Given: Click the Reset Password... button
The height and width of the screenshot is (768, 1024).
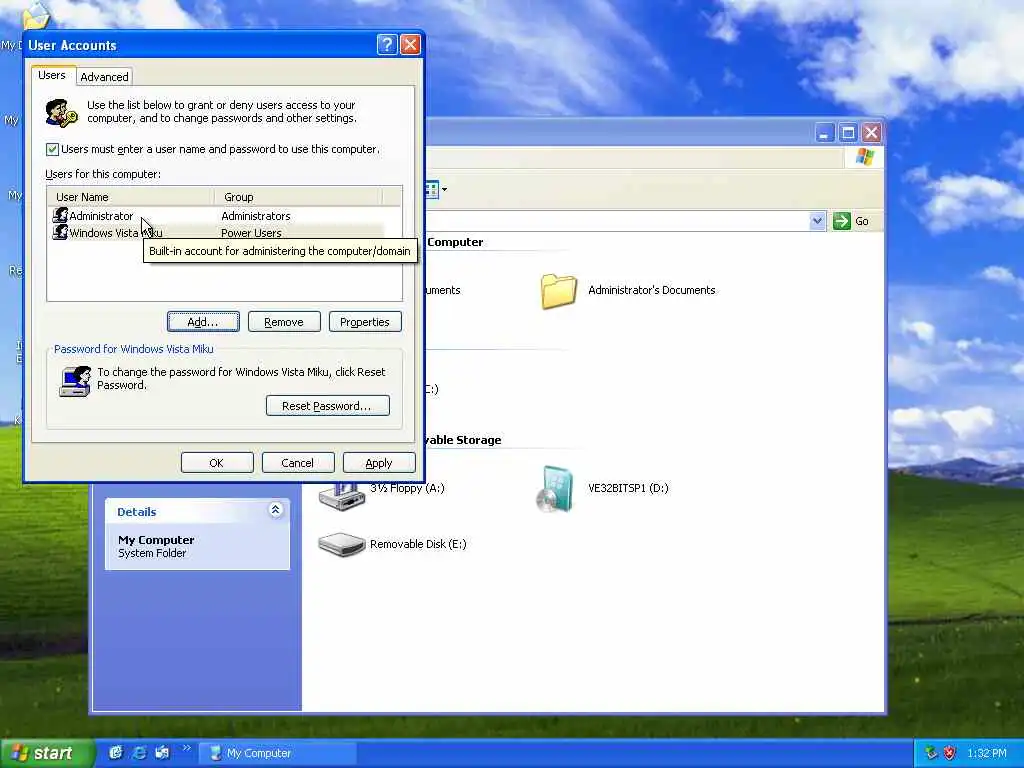Looking at the screenshot, I should (x=328, y=406).
